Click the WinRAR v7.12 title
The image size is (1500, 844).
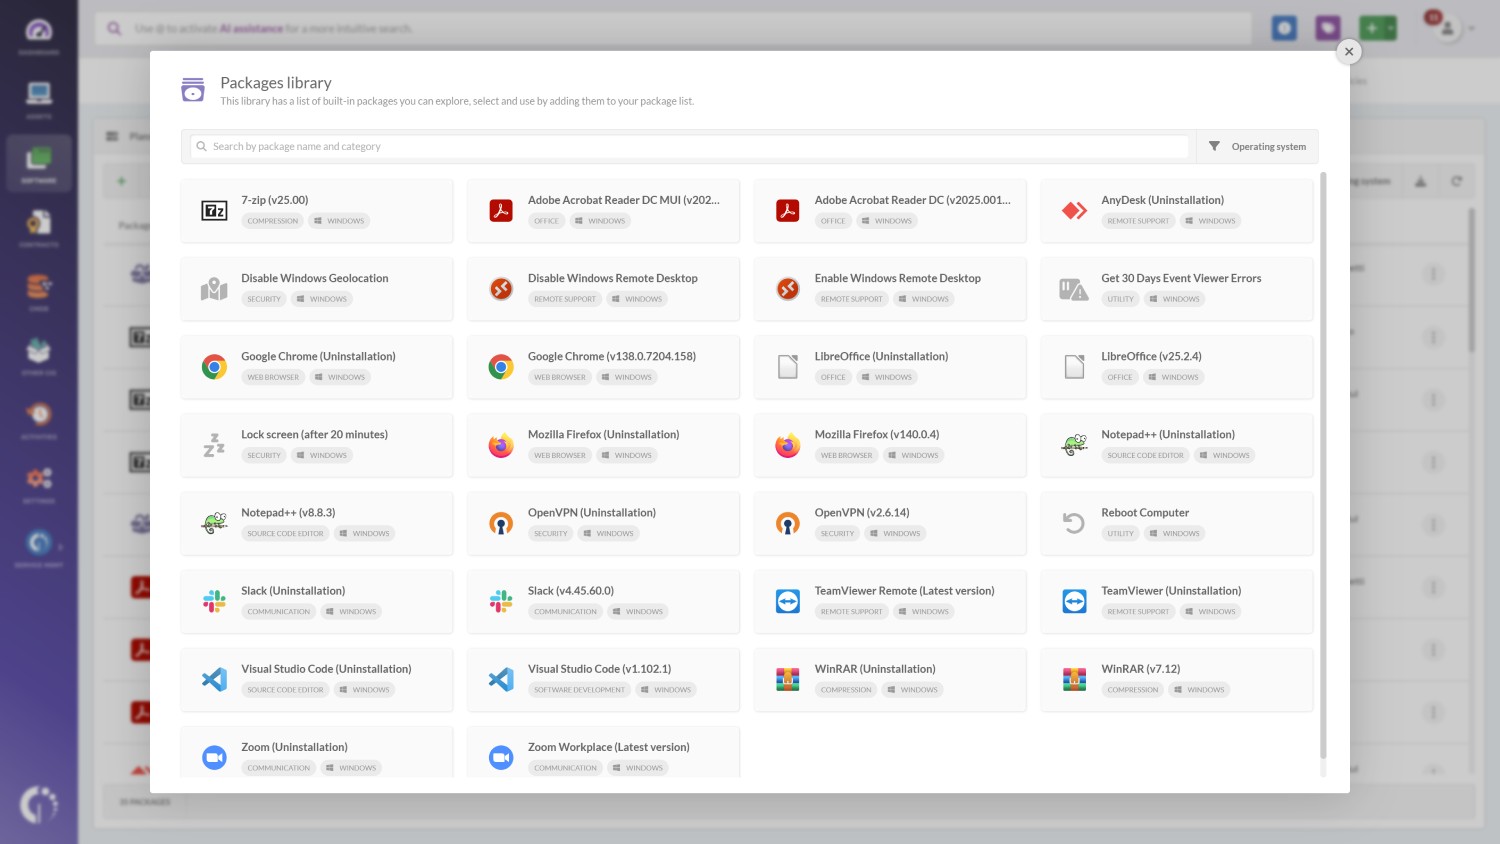point(1141,669)
